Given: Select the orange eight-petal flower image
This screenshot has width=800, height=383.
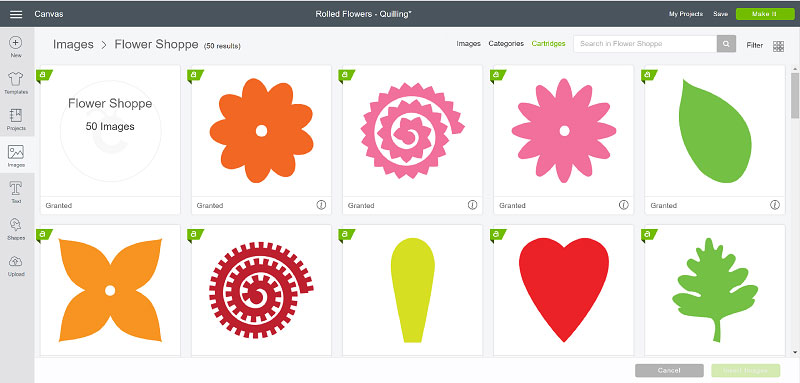Looking at the screenshot, I should 261,131.
